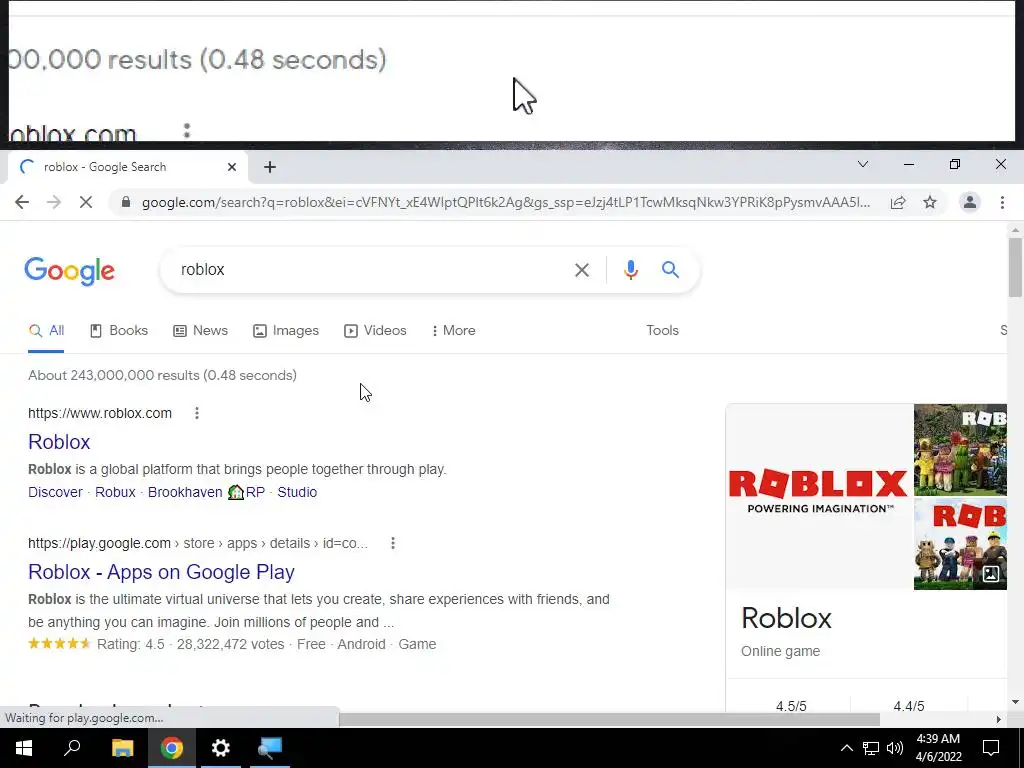The image size is (1024, 768).
Task: Click the share page icon in the address bar
Action: pos(898,202)
